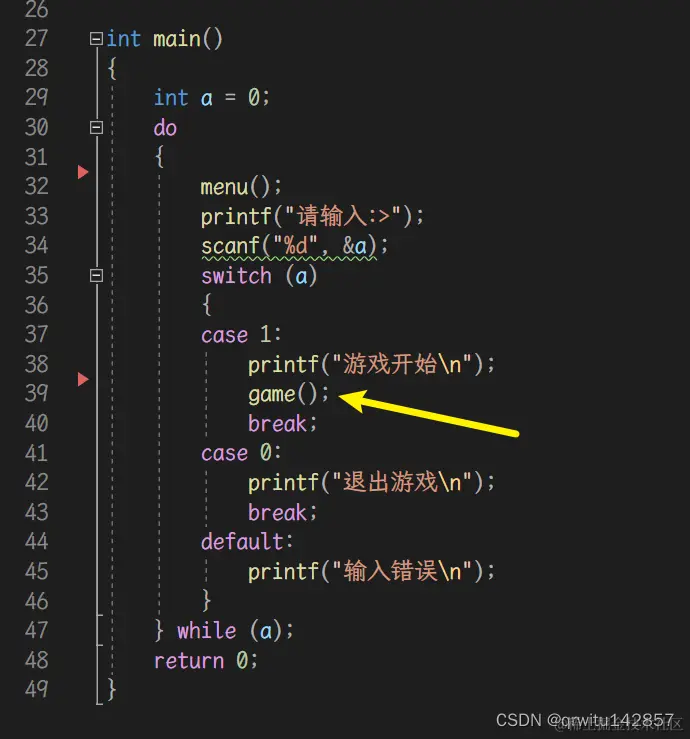Viewport: 690px width, 739px height.
Task: Click line number 45 in gutter
Action: pos(36,571)
